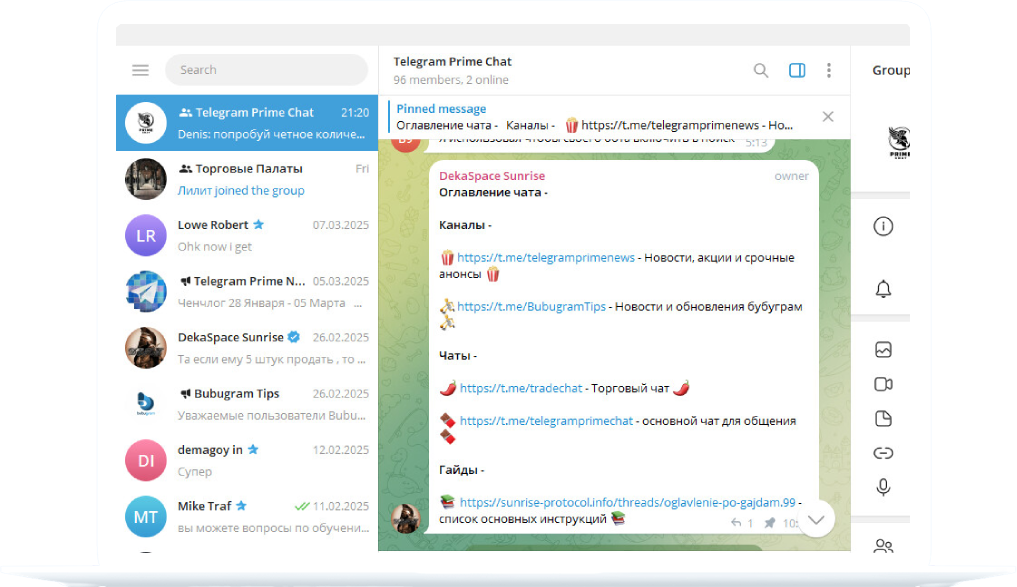The width and height of the screenshot is (1017, 587).
Task: Open the hamburger main menu
Action: (140, 70)
